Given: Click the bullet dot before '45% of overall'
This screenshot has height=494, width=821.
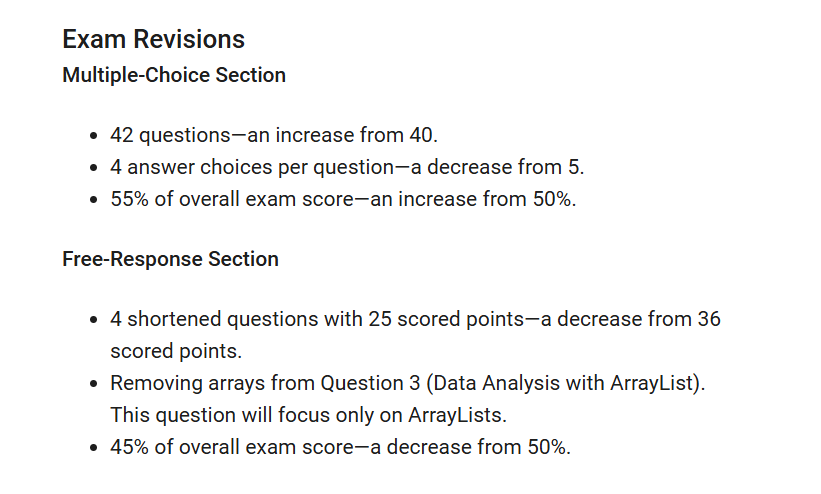Looking at the screenshot, I should pyautogui.click(x=93, y=446).
